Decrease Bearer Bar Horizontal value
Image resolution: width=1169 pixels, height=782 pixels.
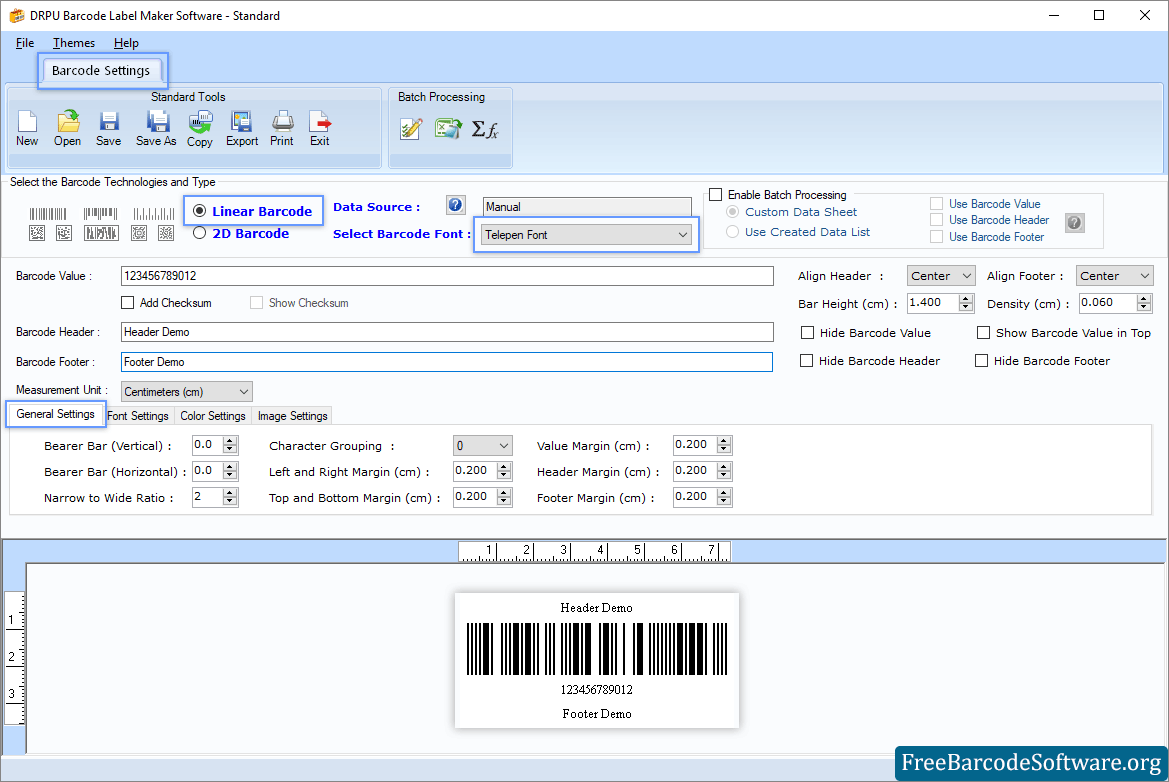230,476
